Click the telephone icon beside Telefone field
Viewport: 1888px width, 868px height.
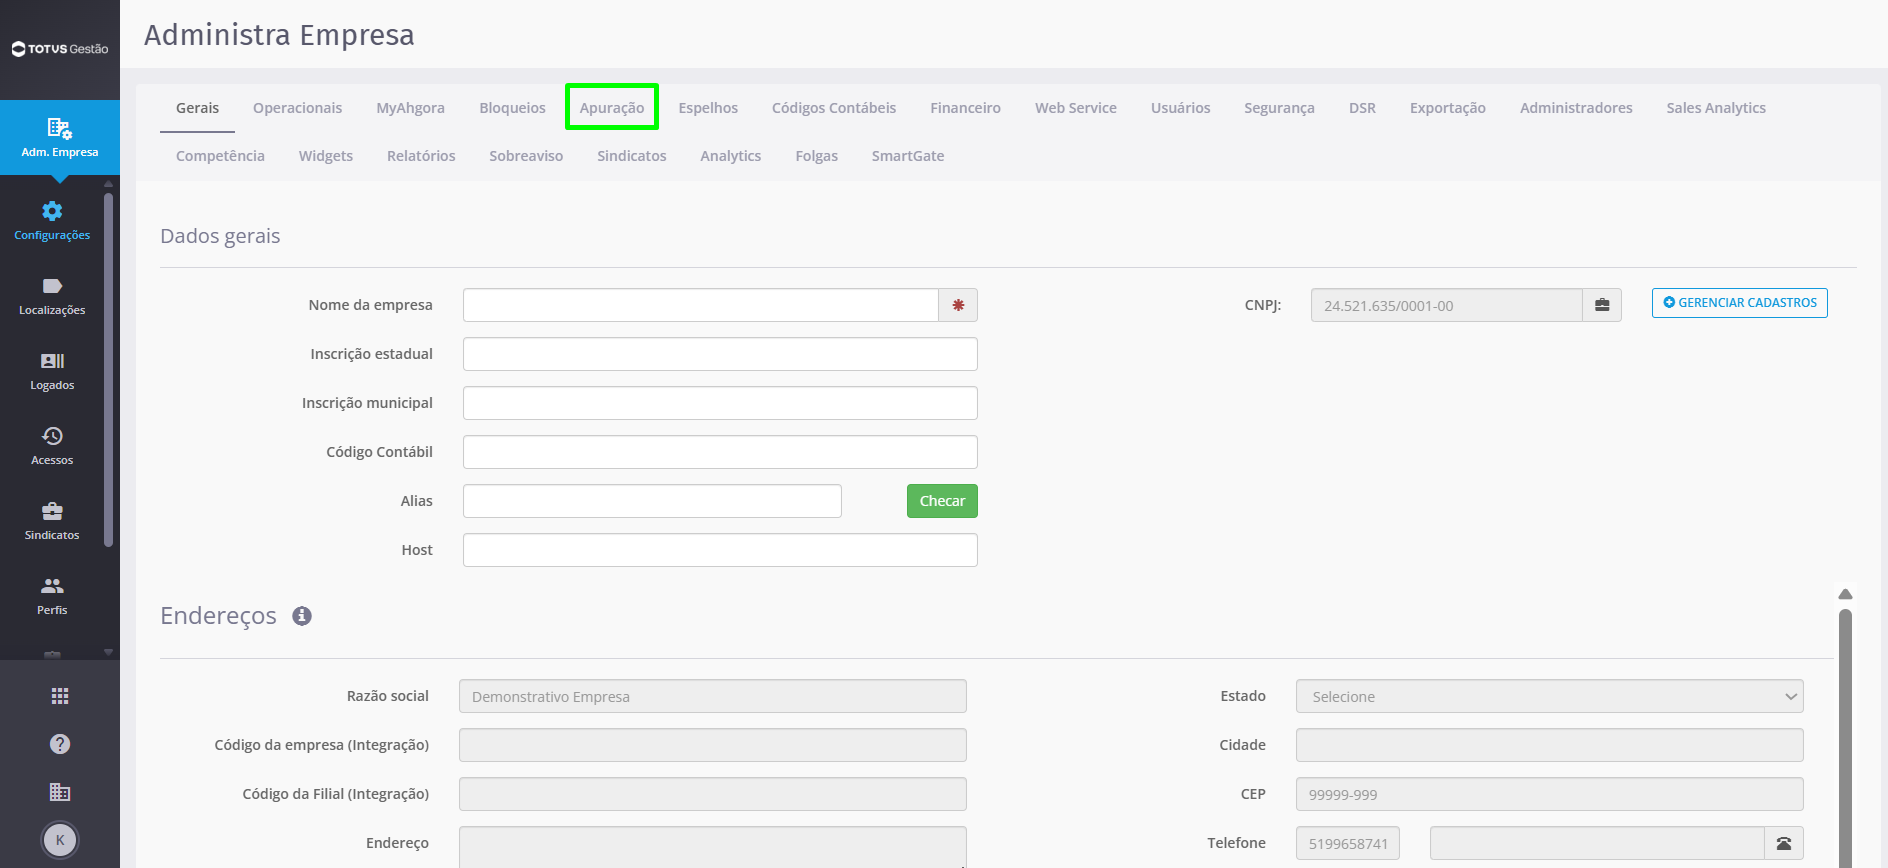(1784, 843)
